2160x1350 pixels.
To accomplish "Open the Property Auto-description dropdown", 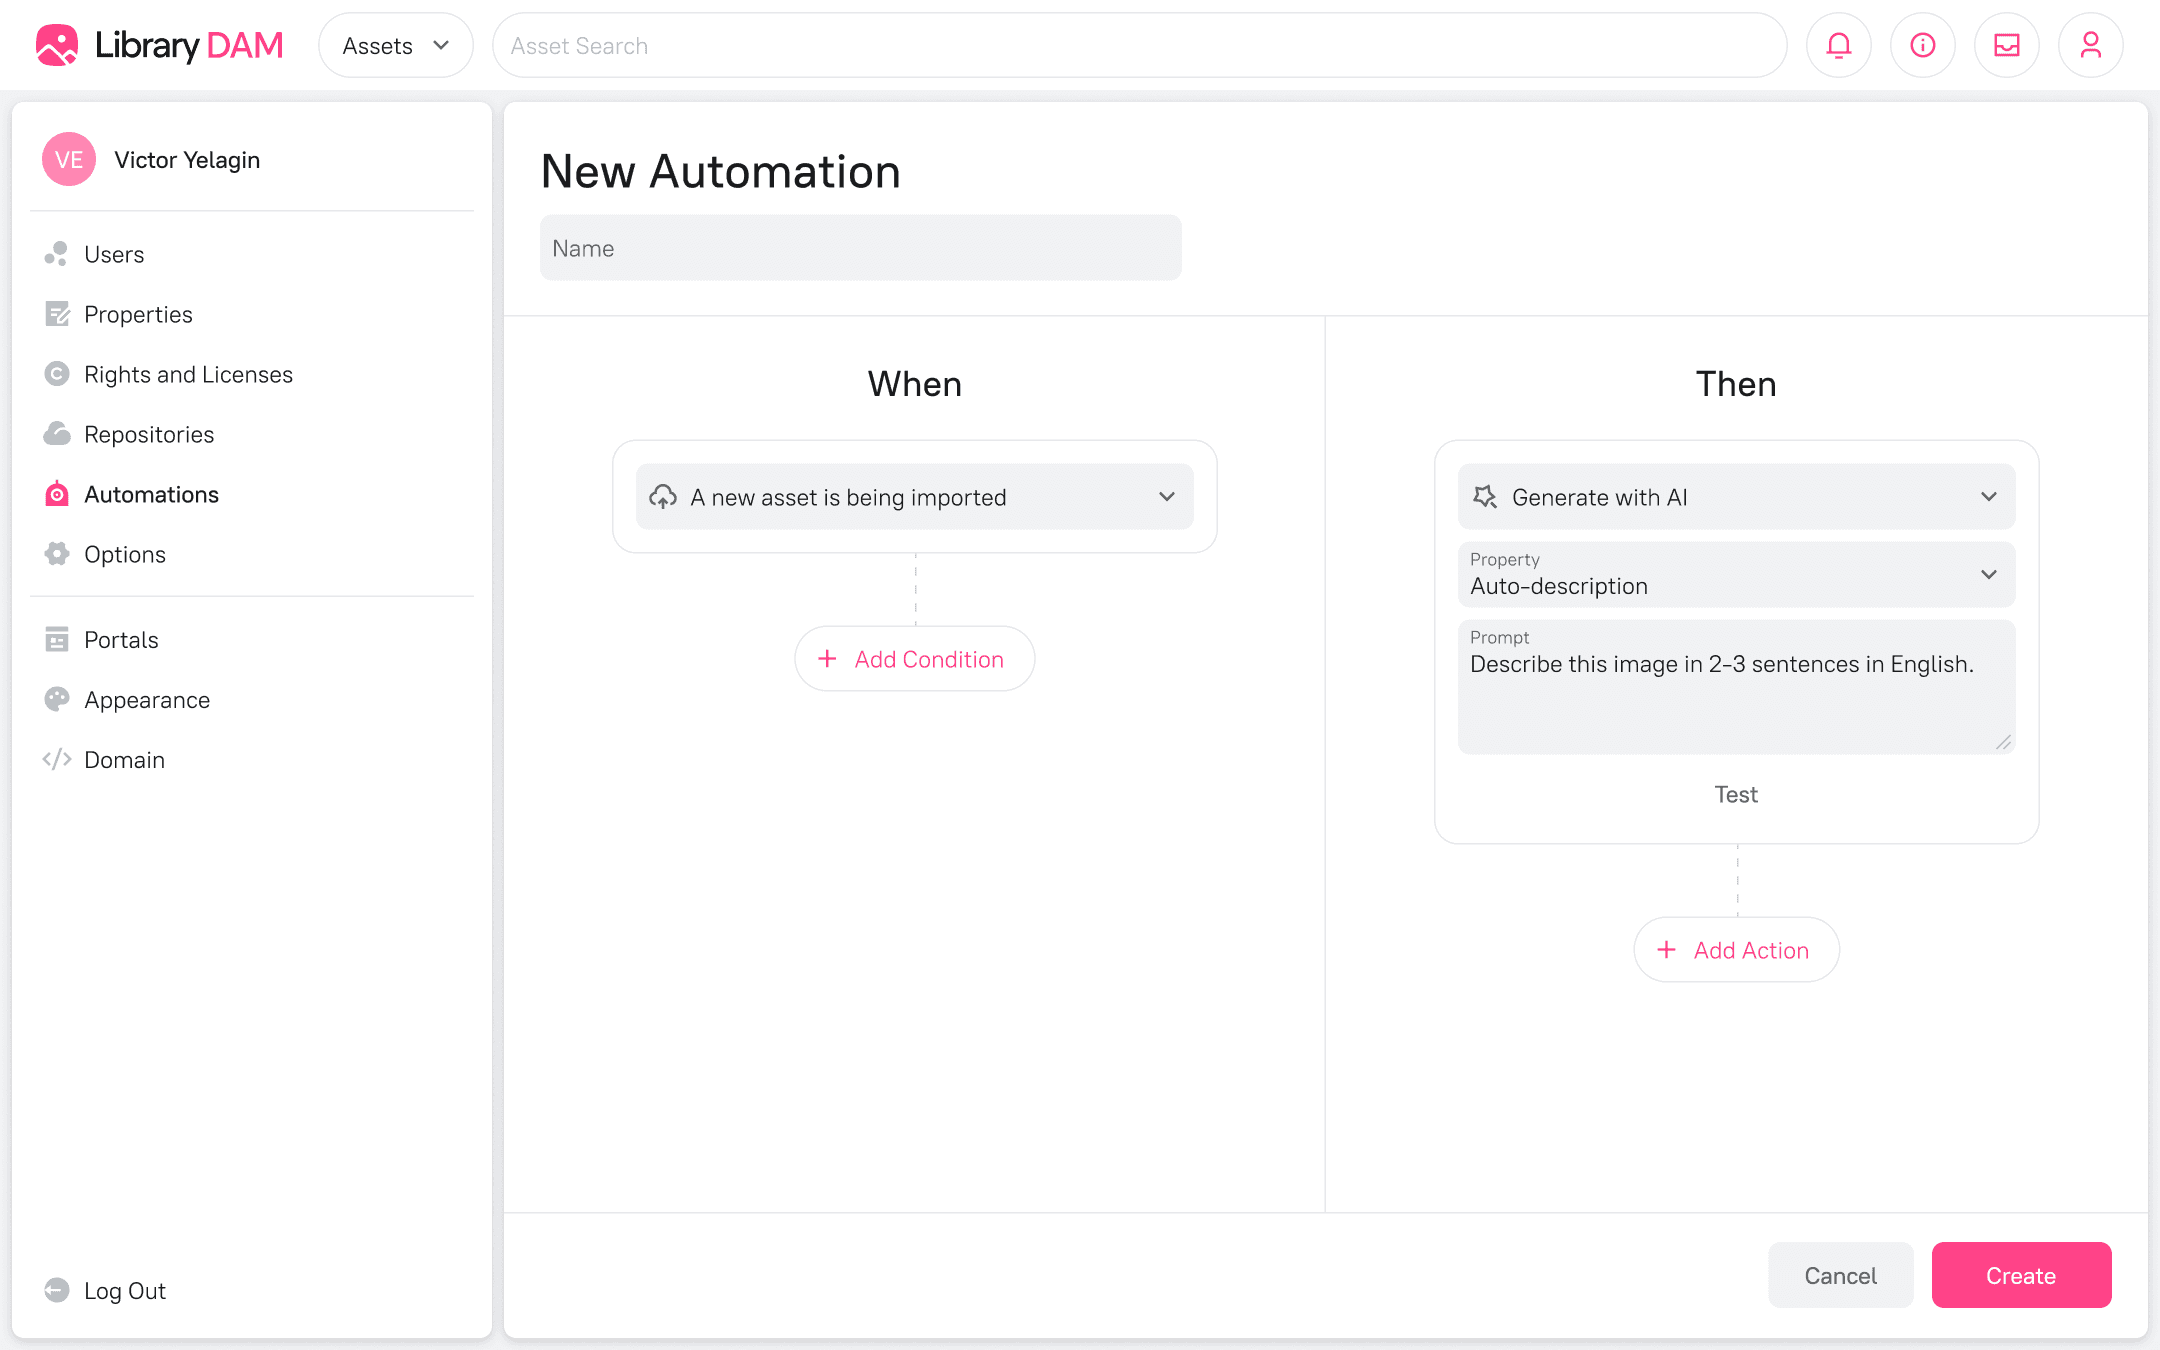I will coord(1736,575).
